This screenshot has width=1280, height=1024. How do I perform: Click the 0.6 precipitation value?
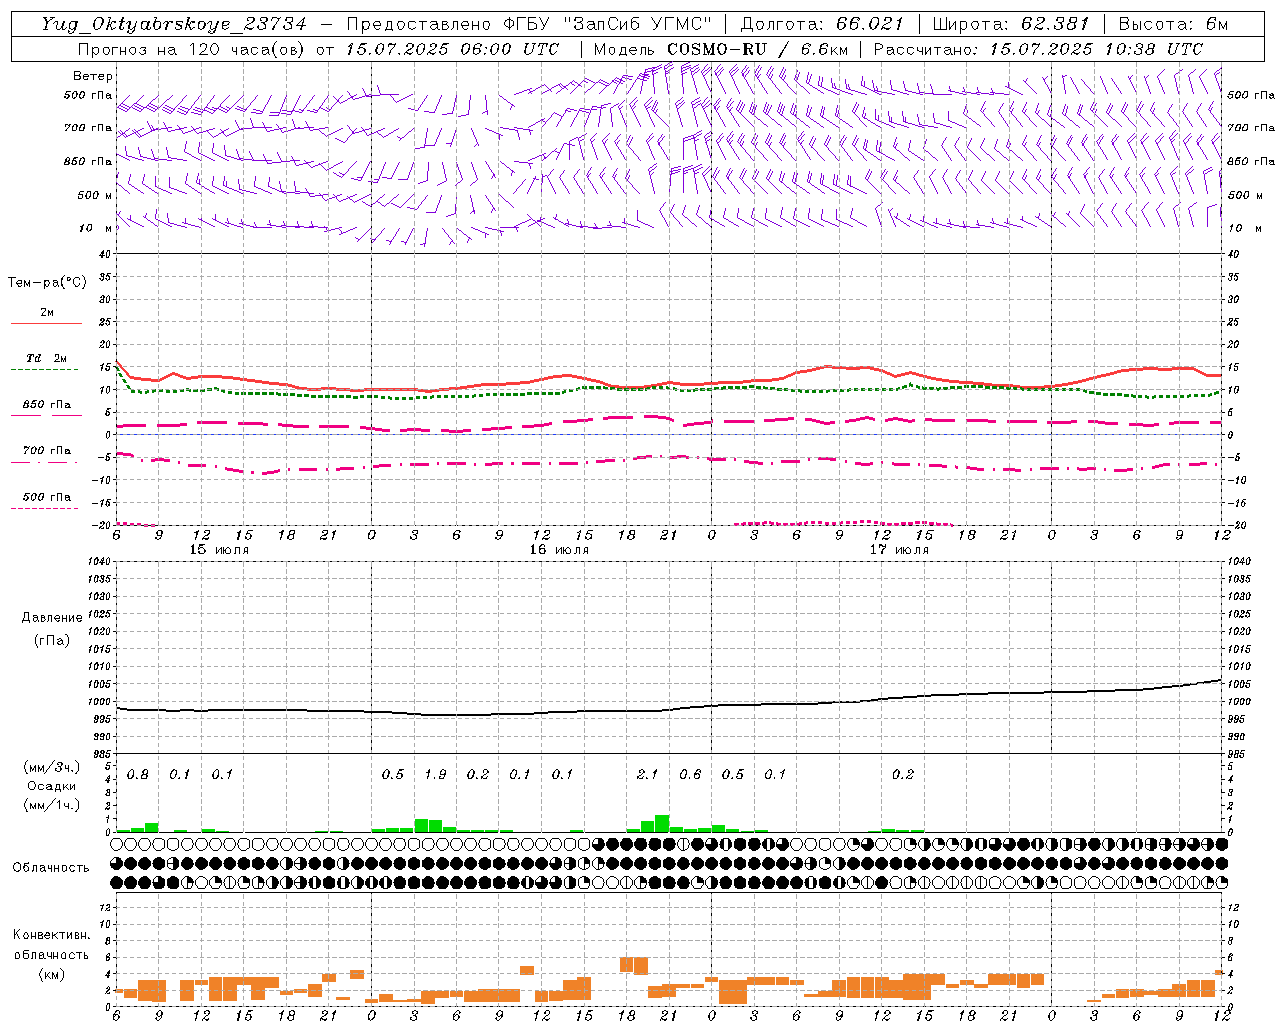690,774
